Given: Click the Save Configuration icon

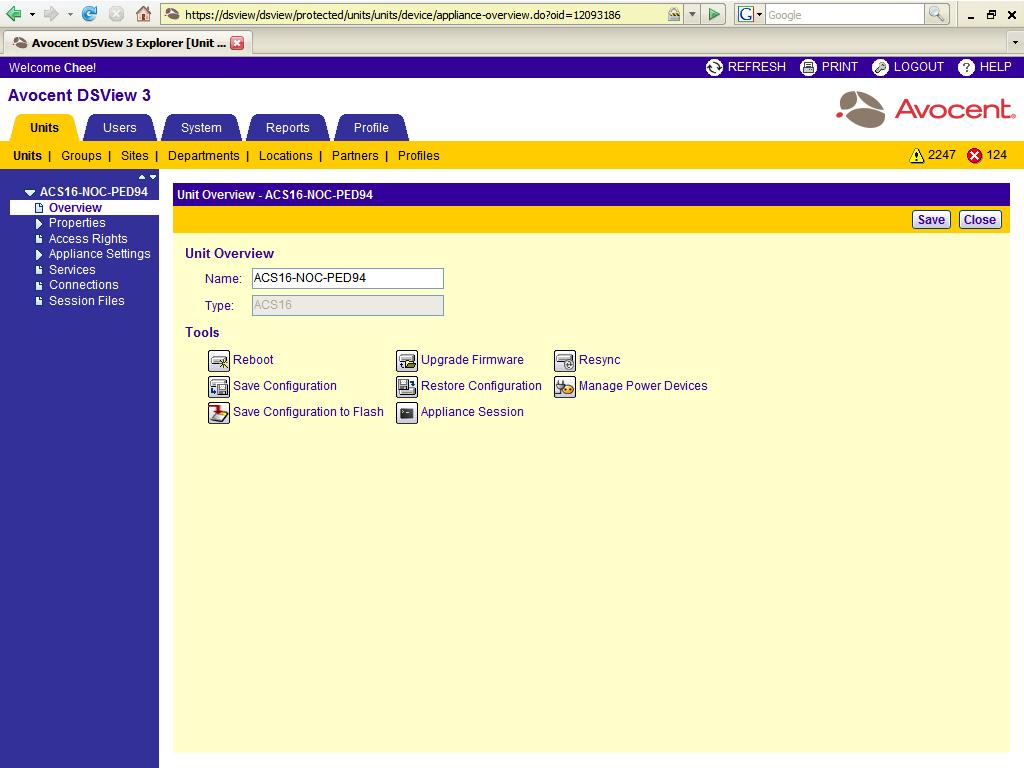Looking at the screenshot, I should click(218, 387).
